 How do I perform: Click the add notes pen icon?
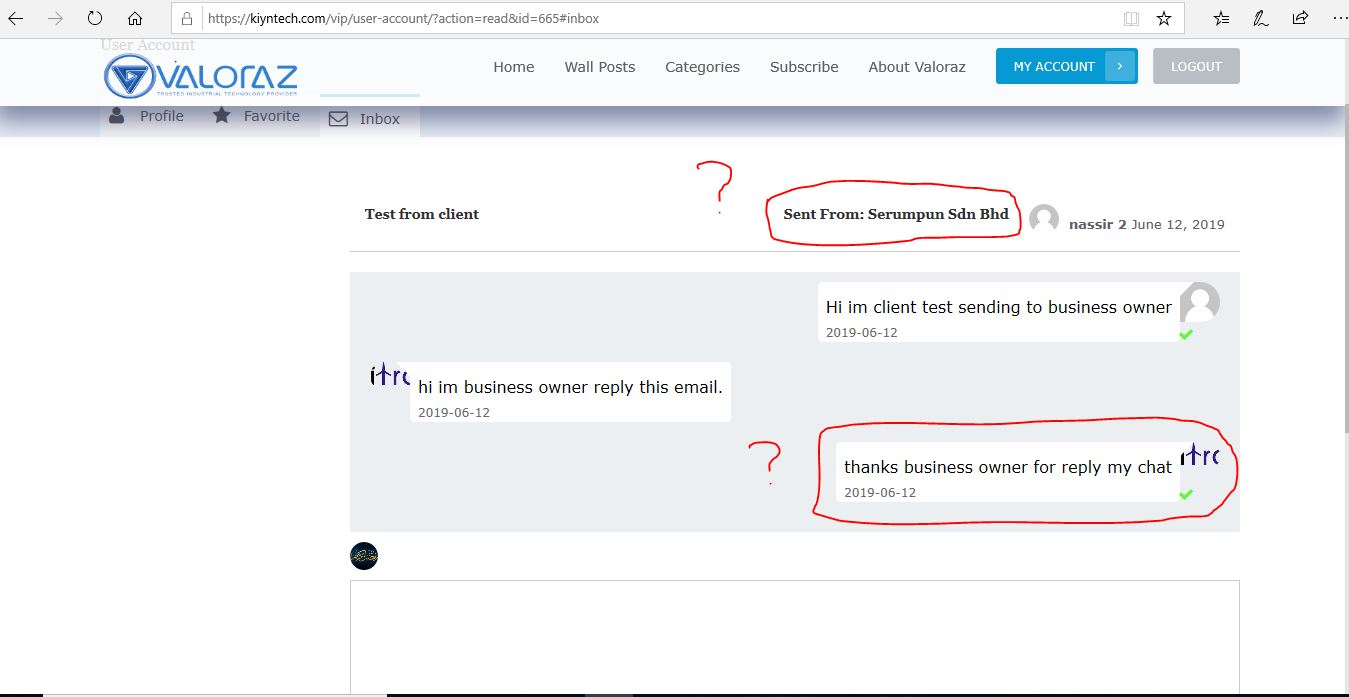[x=1261, y=18]
